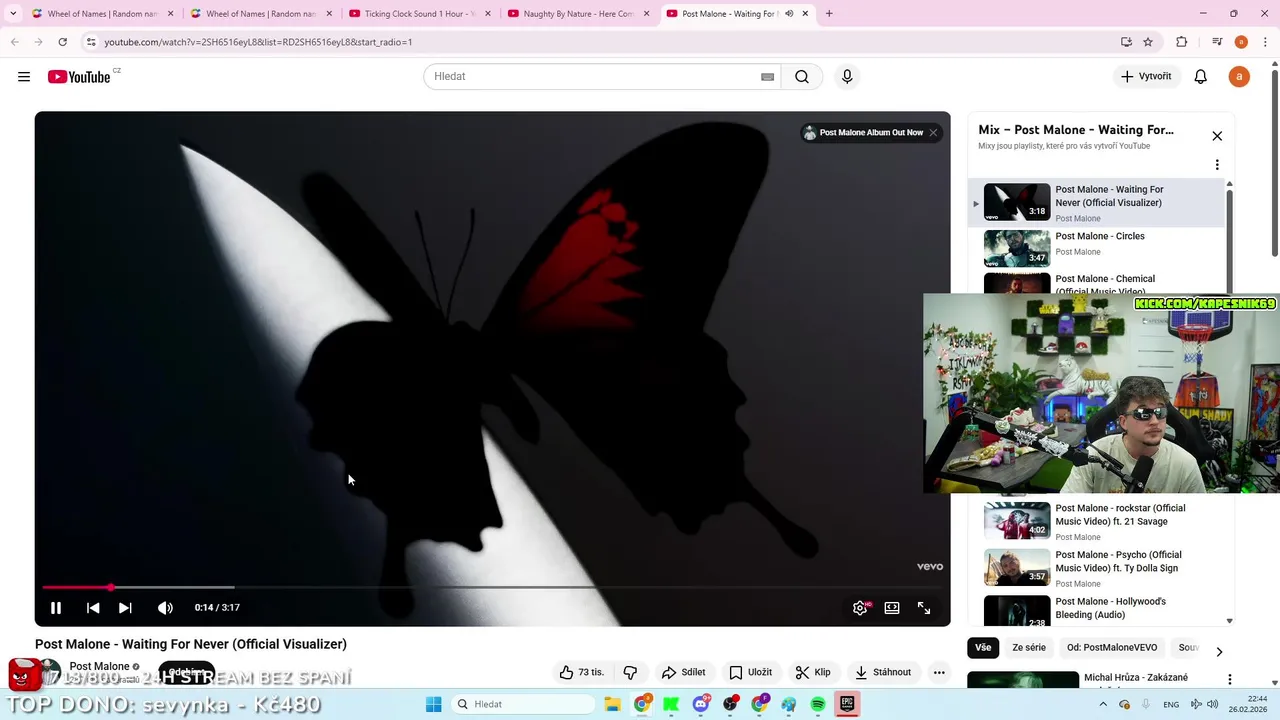The width and height of the screenshot is (1280, 720).
Task: Like the video with 73 tis.
Action: tap(581, 672)
